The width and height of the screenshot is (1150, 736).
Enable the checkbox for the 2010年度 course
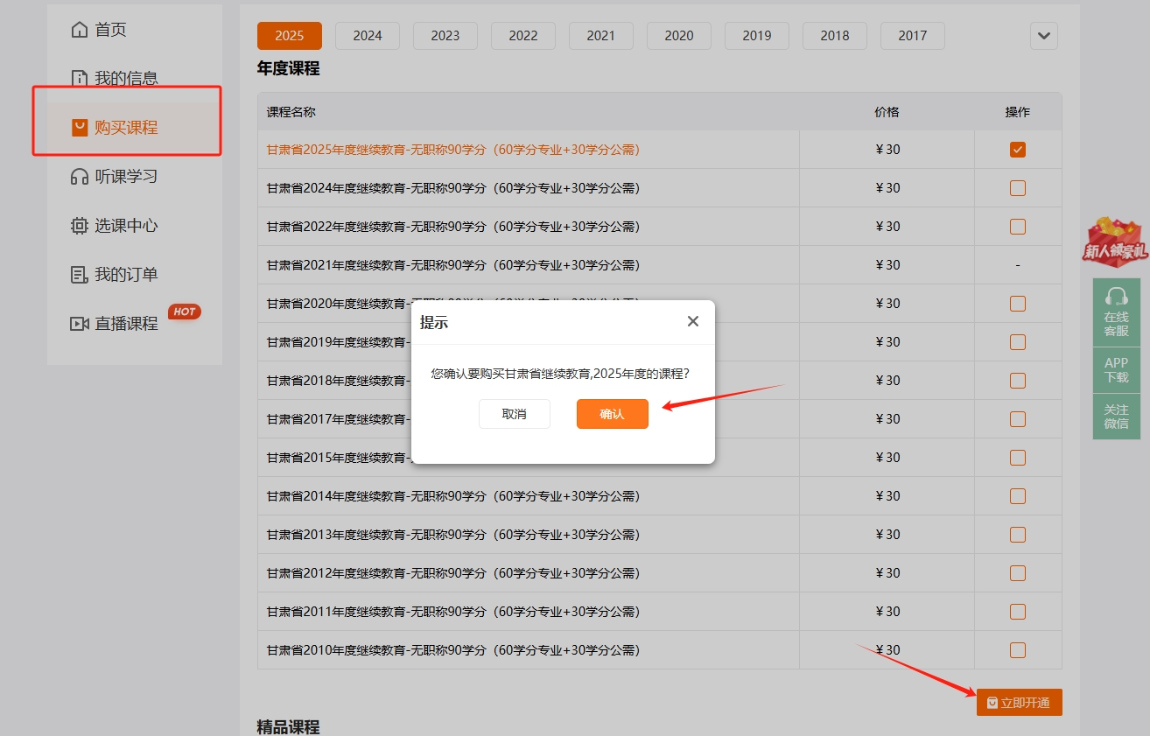1017,649
